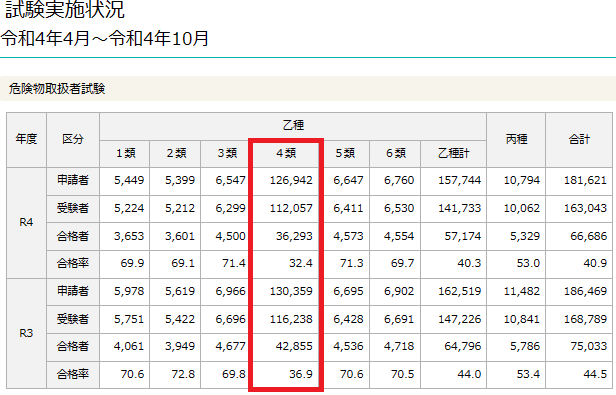
Task: Select the 1類 column header
Action: click(125, 153)
